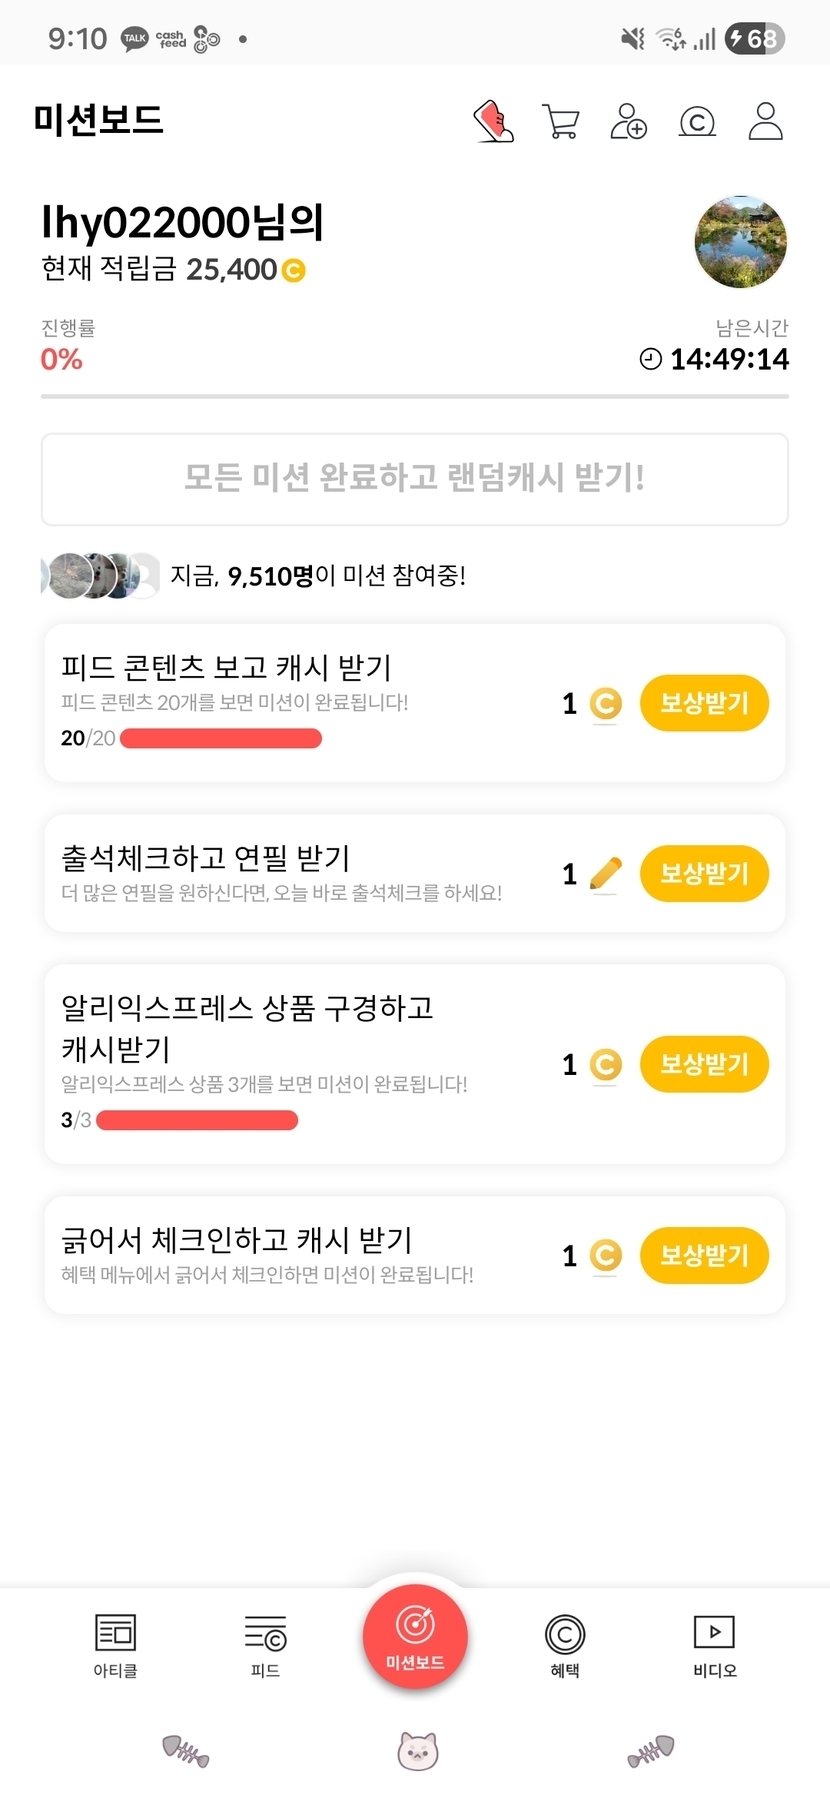This screenshot has width=830, height=1798.
Task: Open the 비디오 tab
Action: coord(714,1645)
